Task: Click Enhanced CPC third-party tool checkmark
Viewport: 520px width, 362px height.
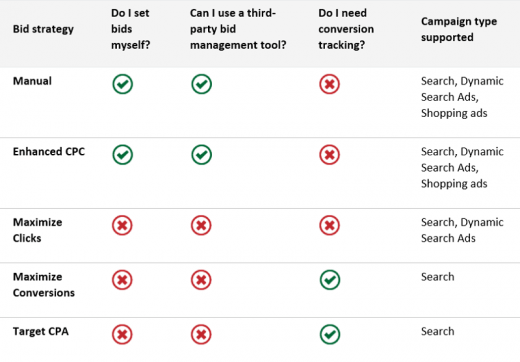Action: [x=202, y=155]
